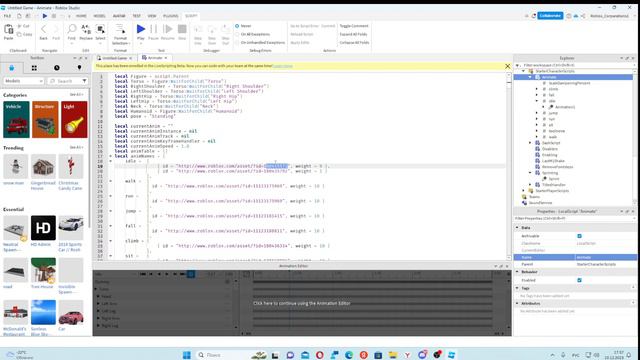Open the Vehicle category tile in Toolbox
Image resolution: width=640 pixels, height=360 pixels.
coord(16,120)
